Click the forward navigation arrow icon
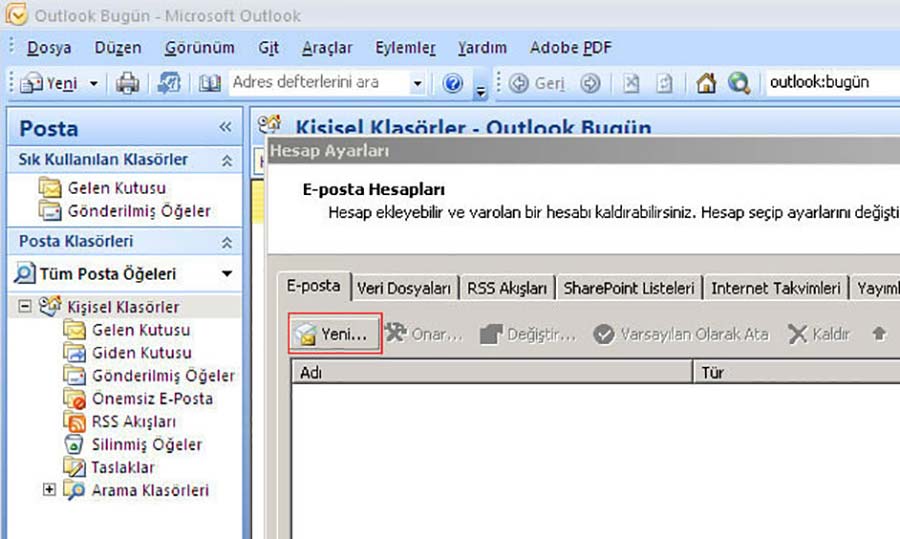Image resolution: width=900 pixels, height=539 pixels. tap(590, 84)
